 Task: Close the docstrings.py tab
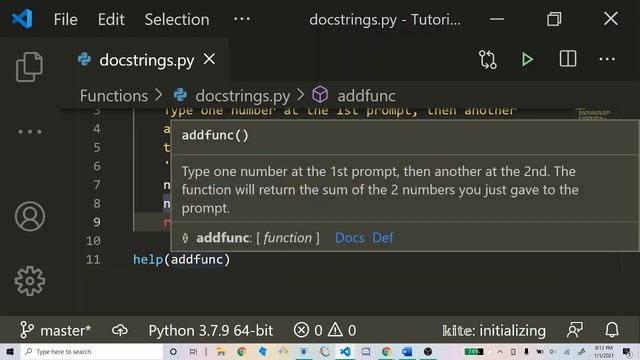click(x=209, y=59)
